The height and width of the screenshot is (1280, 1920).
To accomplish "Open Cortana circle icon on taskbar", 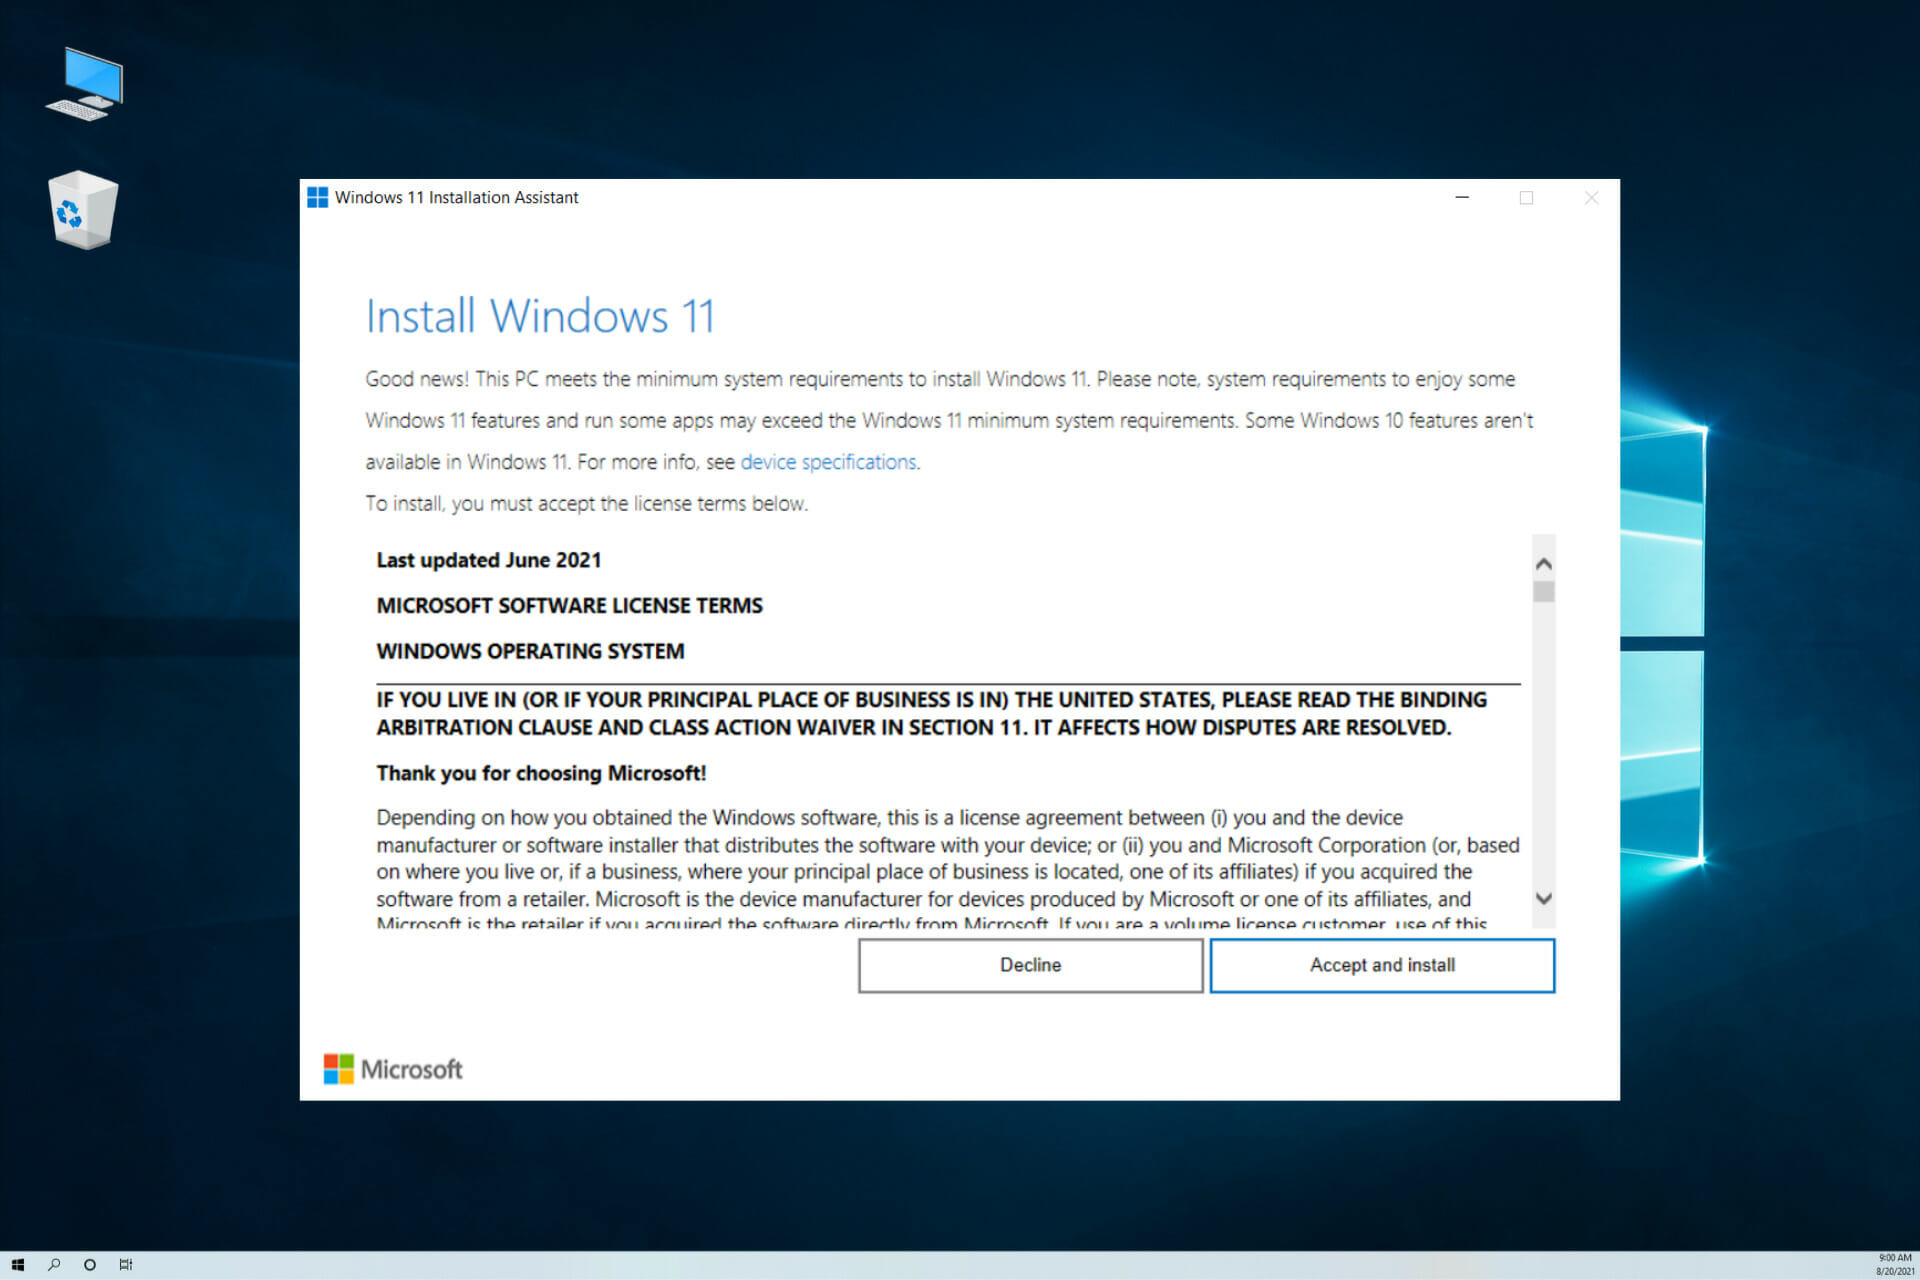I will (x=90, y=1265).
